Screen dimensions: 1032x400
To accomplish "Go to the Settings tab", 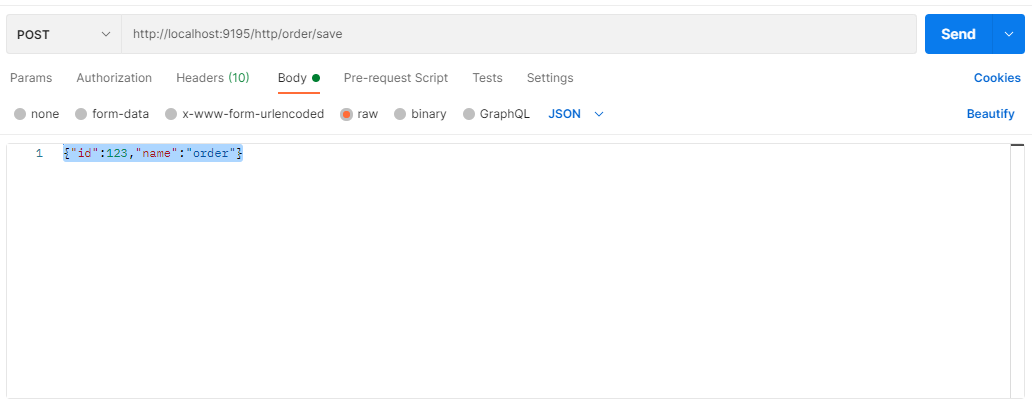I will [550, 78].
